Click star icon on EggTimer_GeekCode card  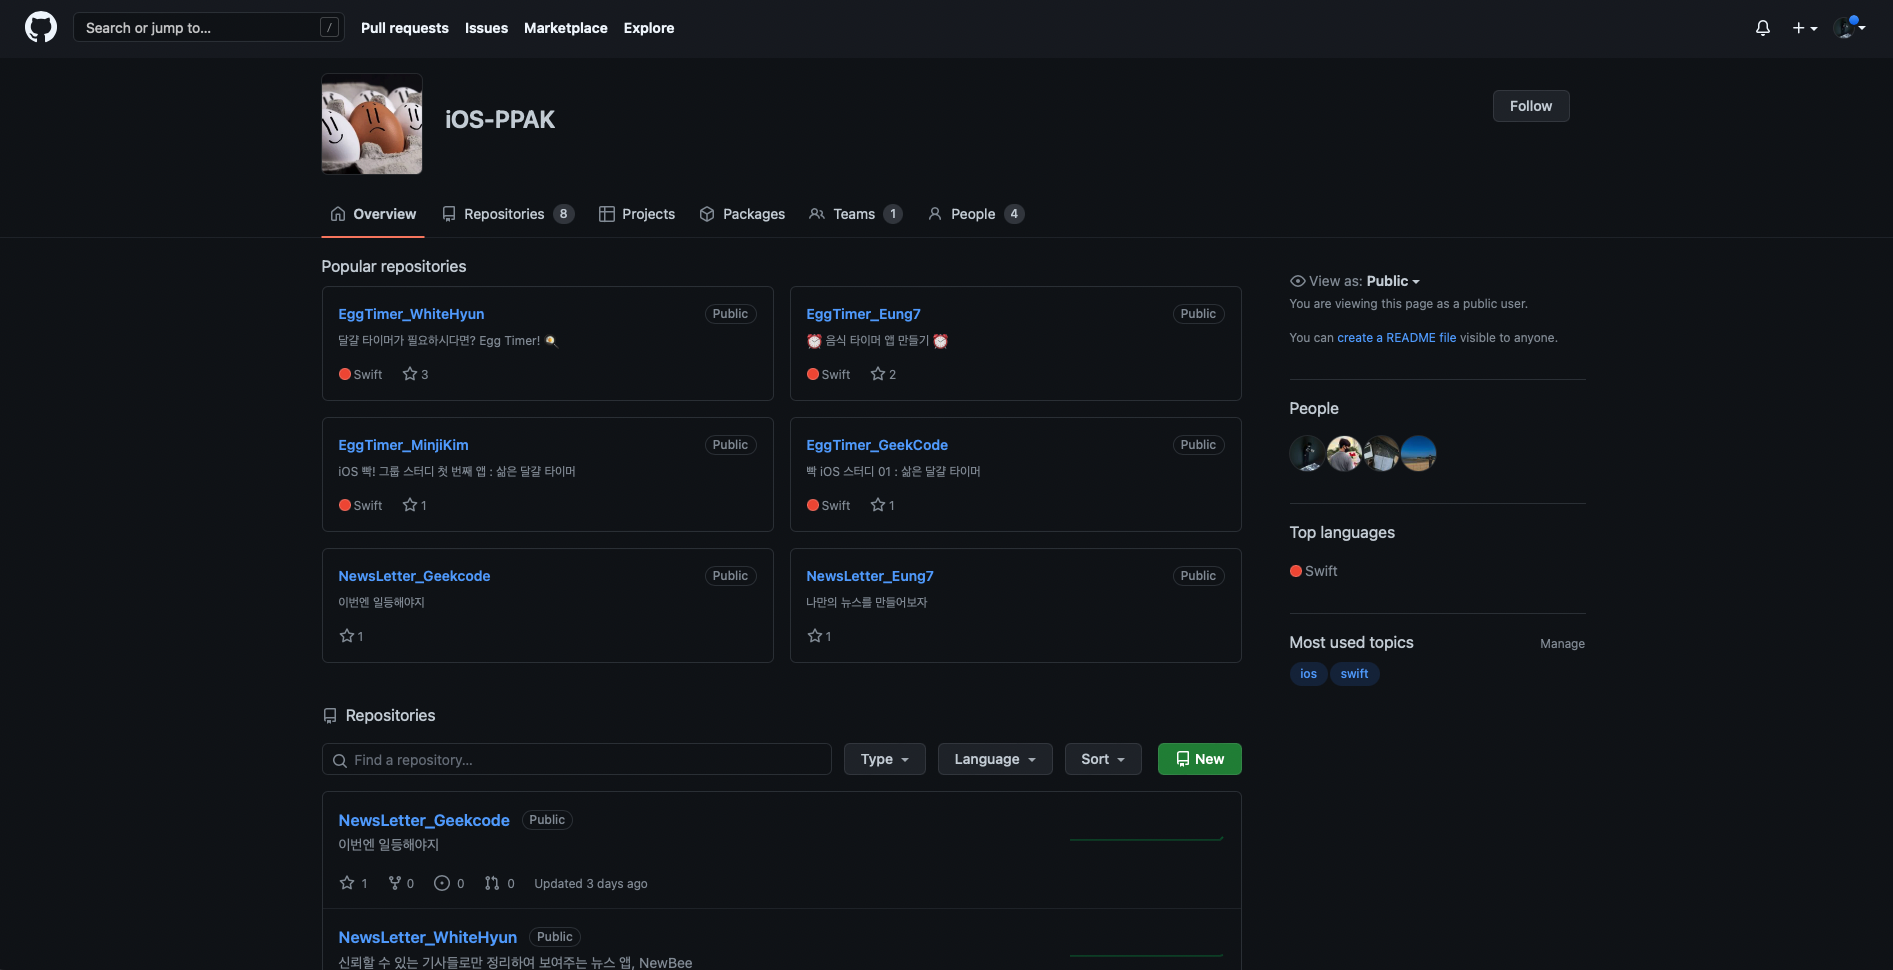click(878, 505)
